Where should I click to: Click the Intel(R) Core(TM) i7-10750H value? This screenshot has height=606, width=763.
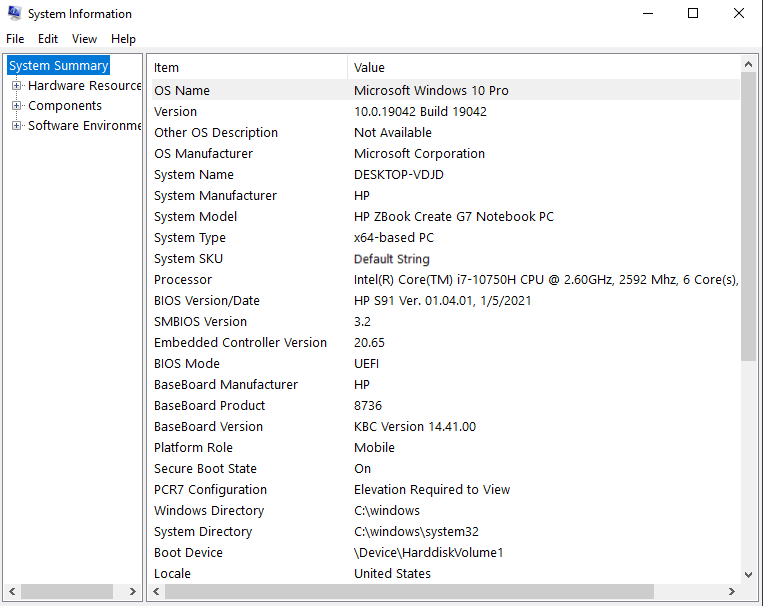coord(546,279)
